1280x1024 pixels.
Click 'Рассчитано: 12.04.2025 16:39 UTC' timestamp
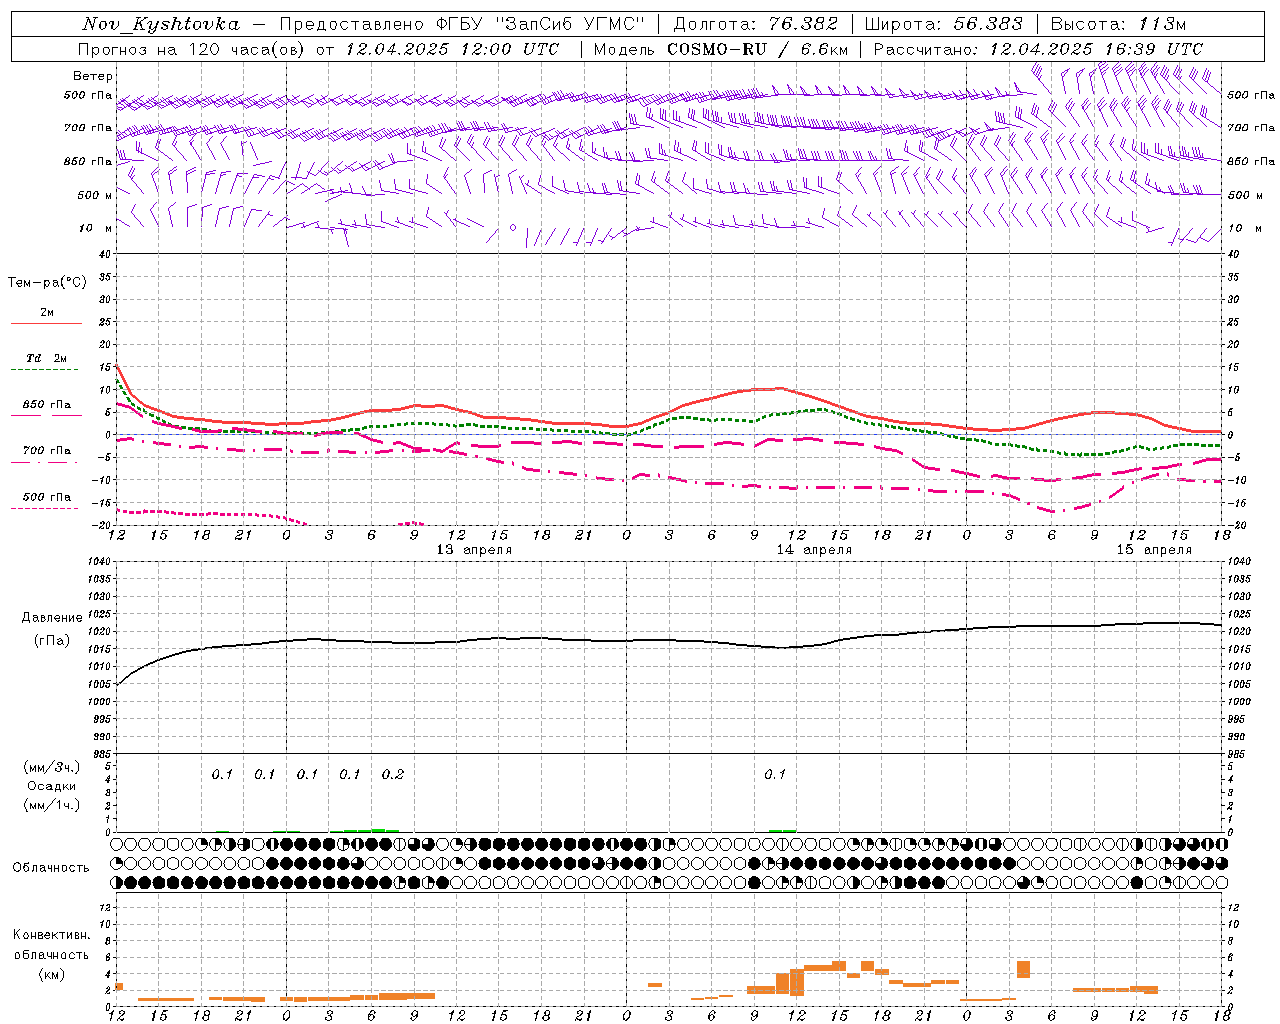click(x=1038, y=49)
